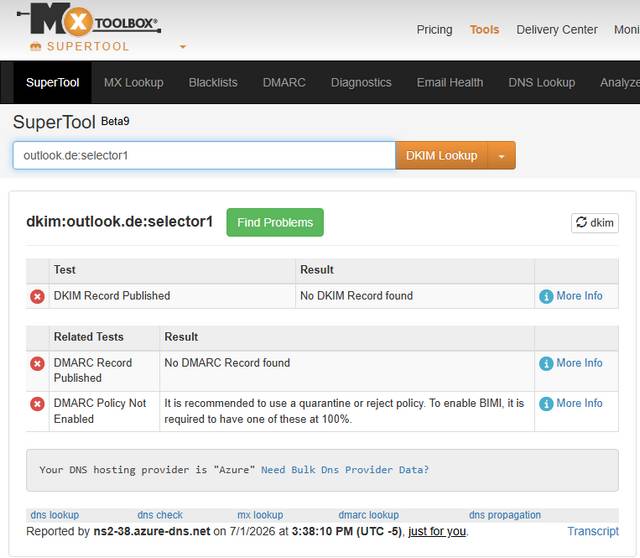Click the ns2-38.azure-dns.net text
This screenshot has height=558, width=640.
tap(152, 531)
